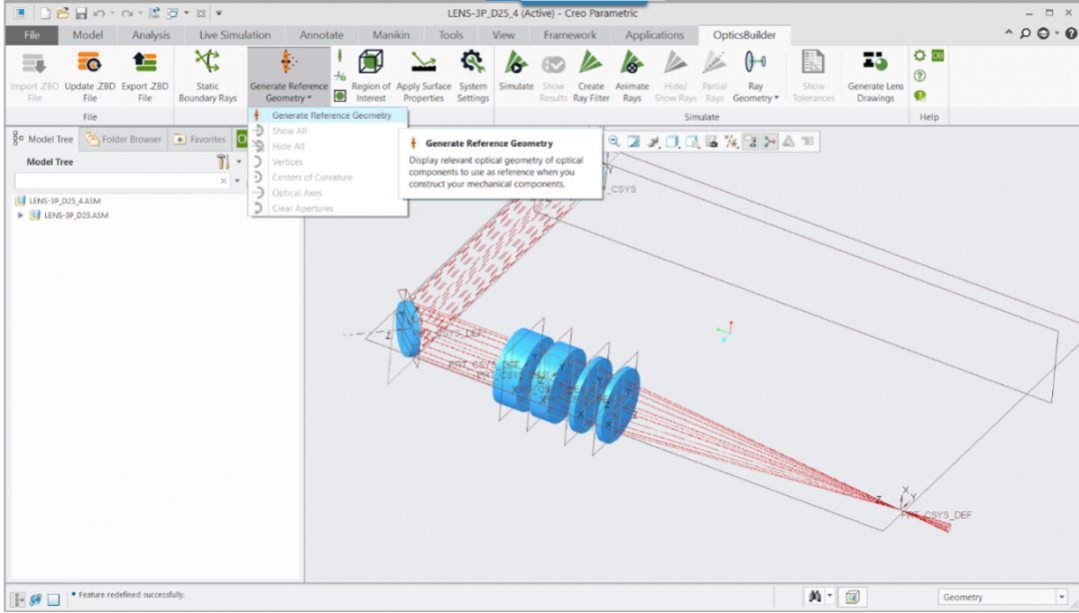Viewport: 1079px width, 613px height.
Task: Click Apply Surface Properties icon
Action: click(x=423, y=64)
